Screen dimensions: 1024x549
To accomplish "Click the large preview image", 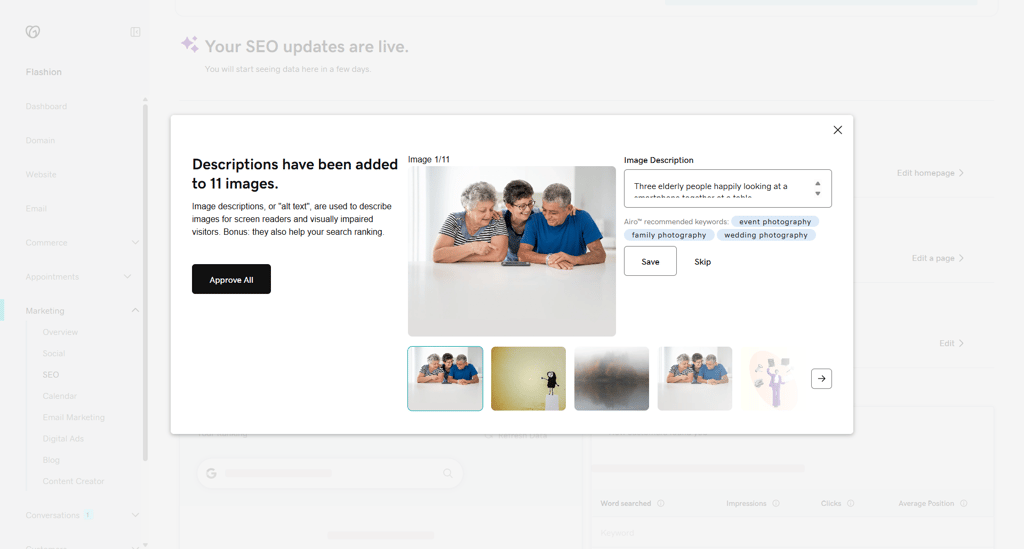I will click(512, 251).
